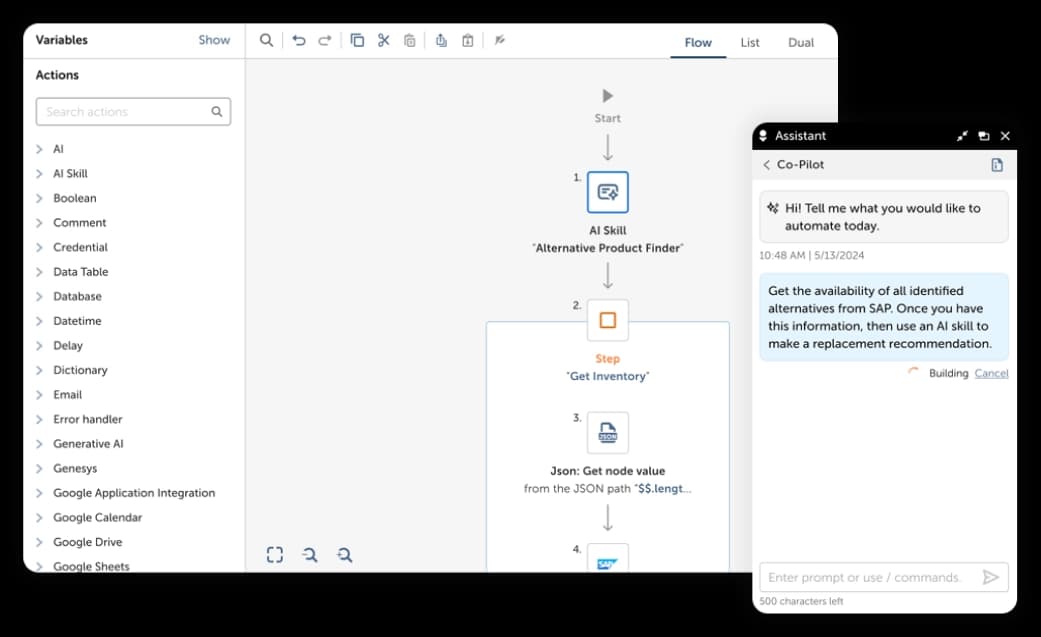Cancel the Building process in Assistant

[991, 372]
